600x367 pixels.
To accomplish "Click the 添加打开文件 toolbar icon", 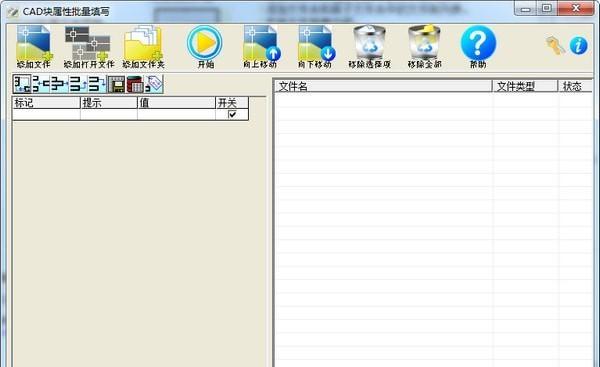I will coord(88,43).
